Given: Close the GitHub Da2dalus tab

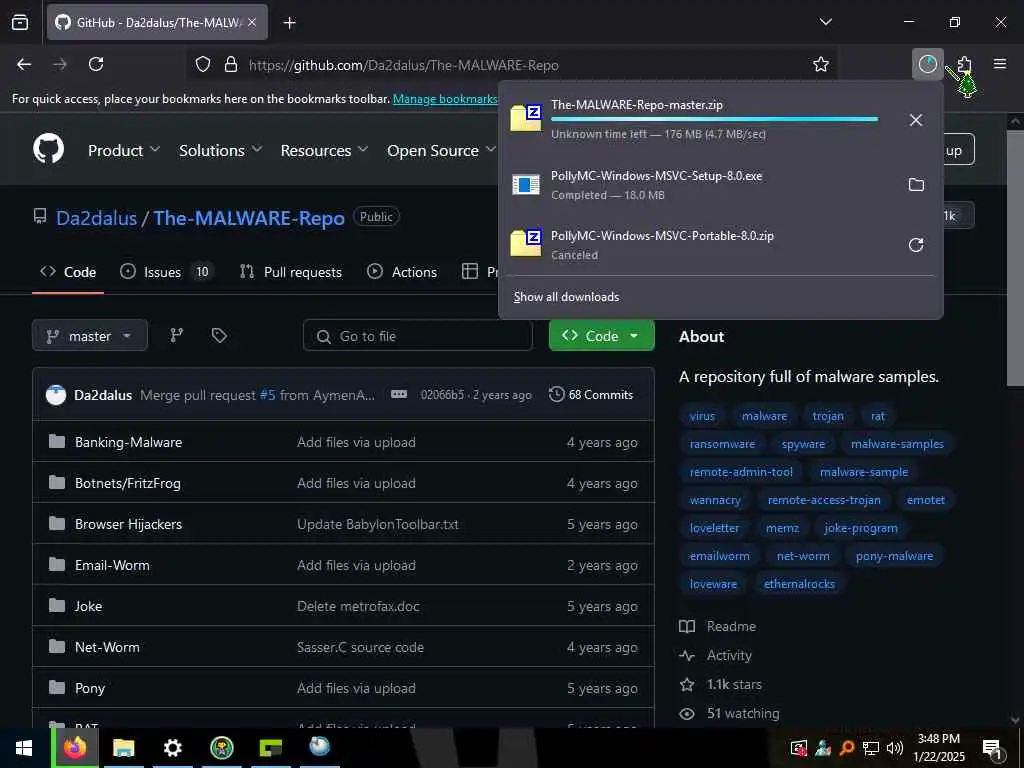Looking at the screenshot, I should [252, 23].
